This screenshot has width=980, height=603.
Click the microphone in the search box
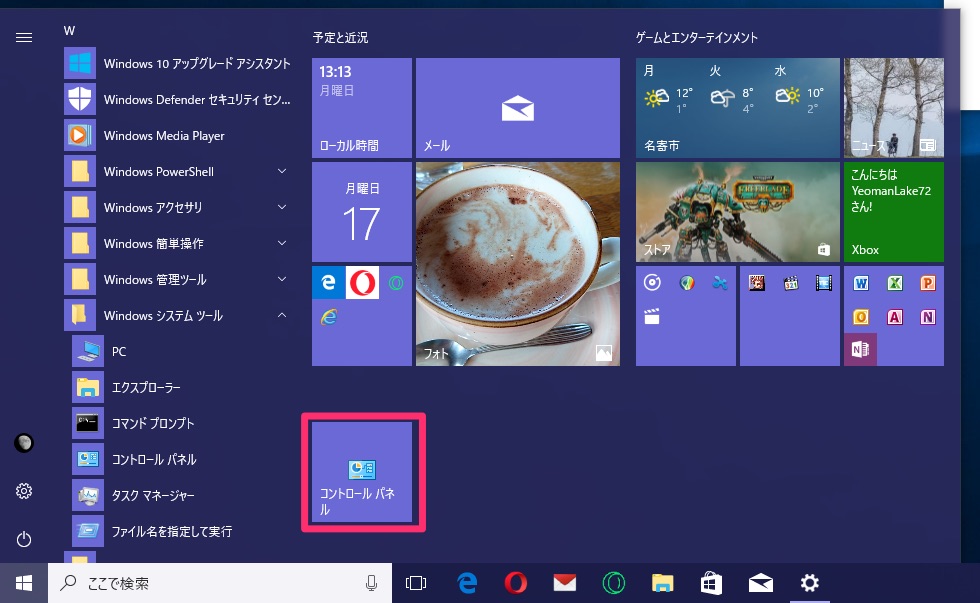point(371,583)
